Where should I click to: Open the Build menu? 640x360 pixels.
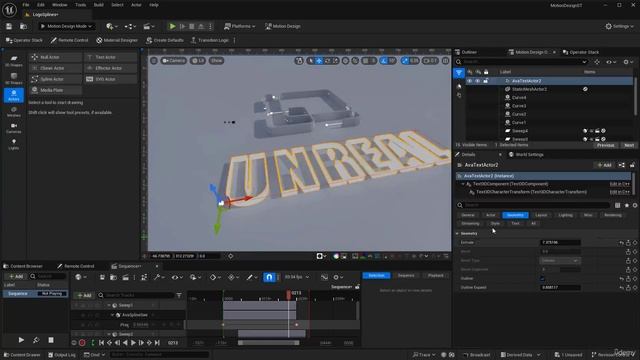click(x=99, y=5)
